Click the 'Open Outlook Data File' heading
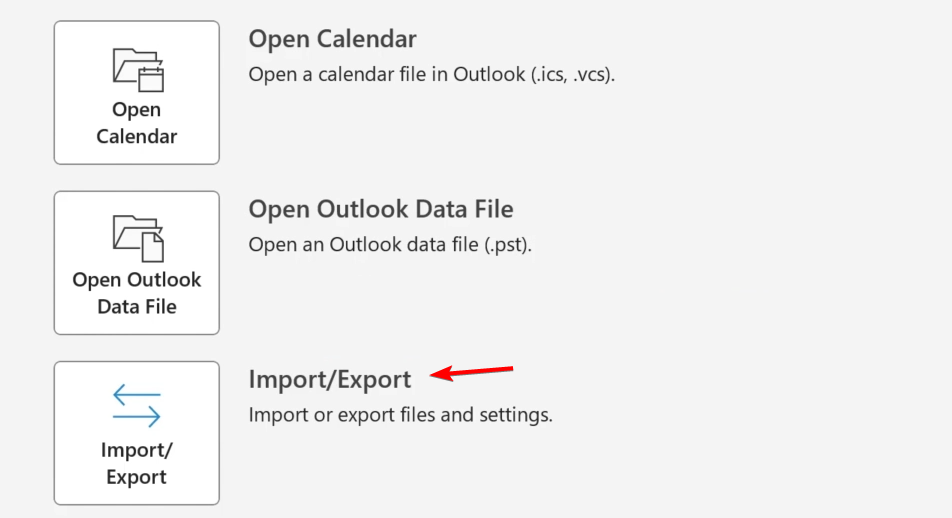Screen dimensions: 952x518 381,210
